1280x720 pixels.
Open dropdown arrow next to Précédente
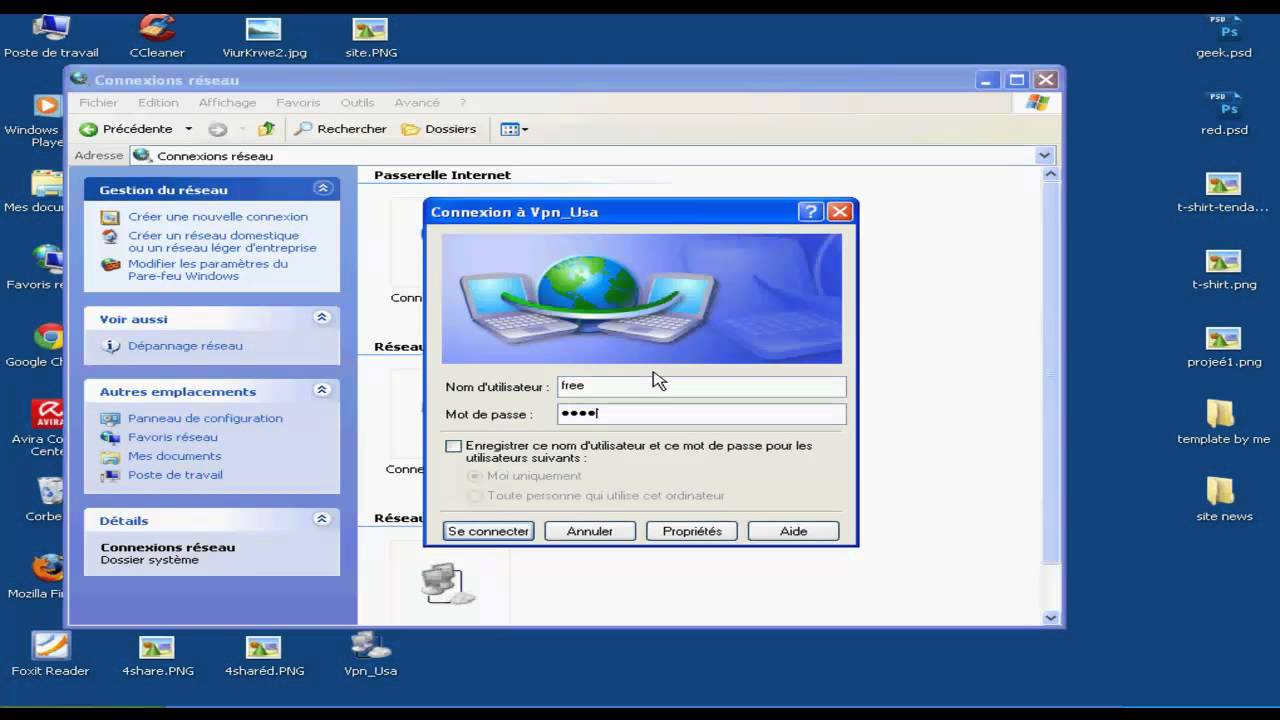click(188, 129)
